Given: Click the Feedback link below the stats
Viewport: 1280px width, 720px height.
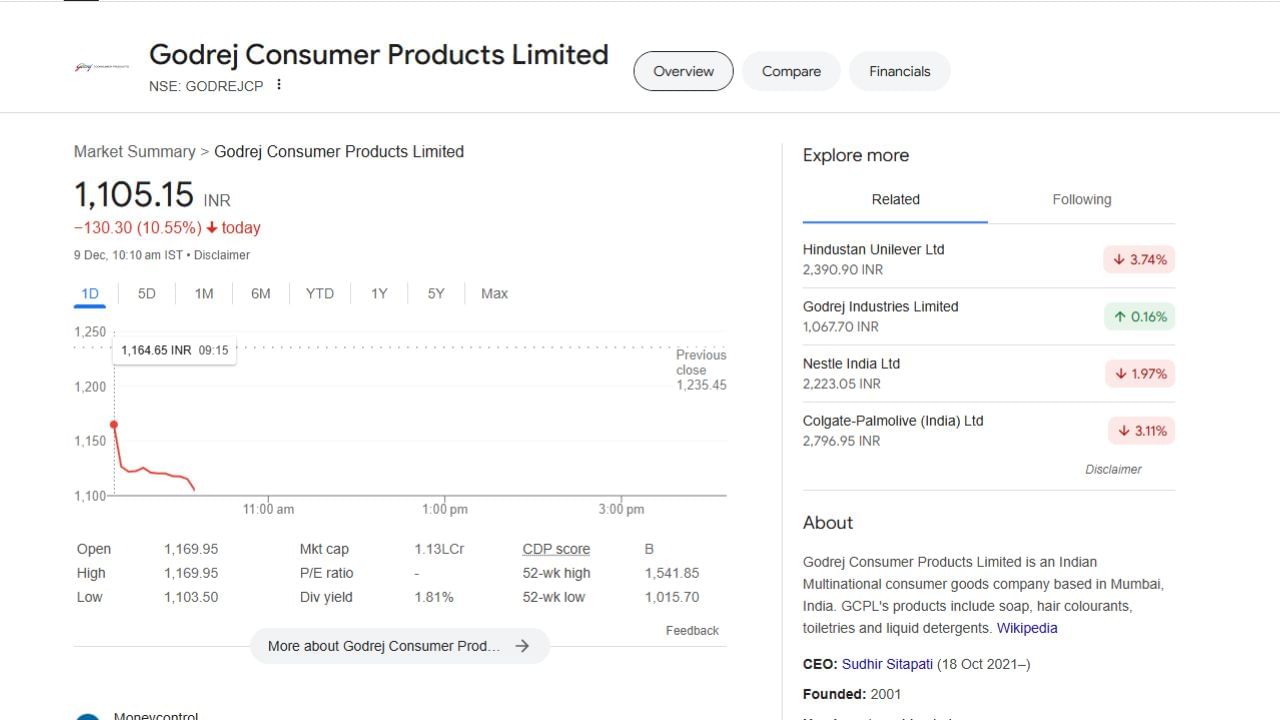Looking at the screenshot, I should pyautogui.click(x=692, y=631).
